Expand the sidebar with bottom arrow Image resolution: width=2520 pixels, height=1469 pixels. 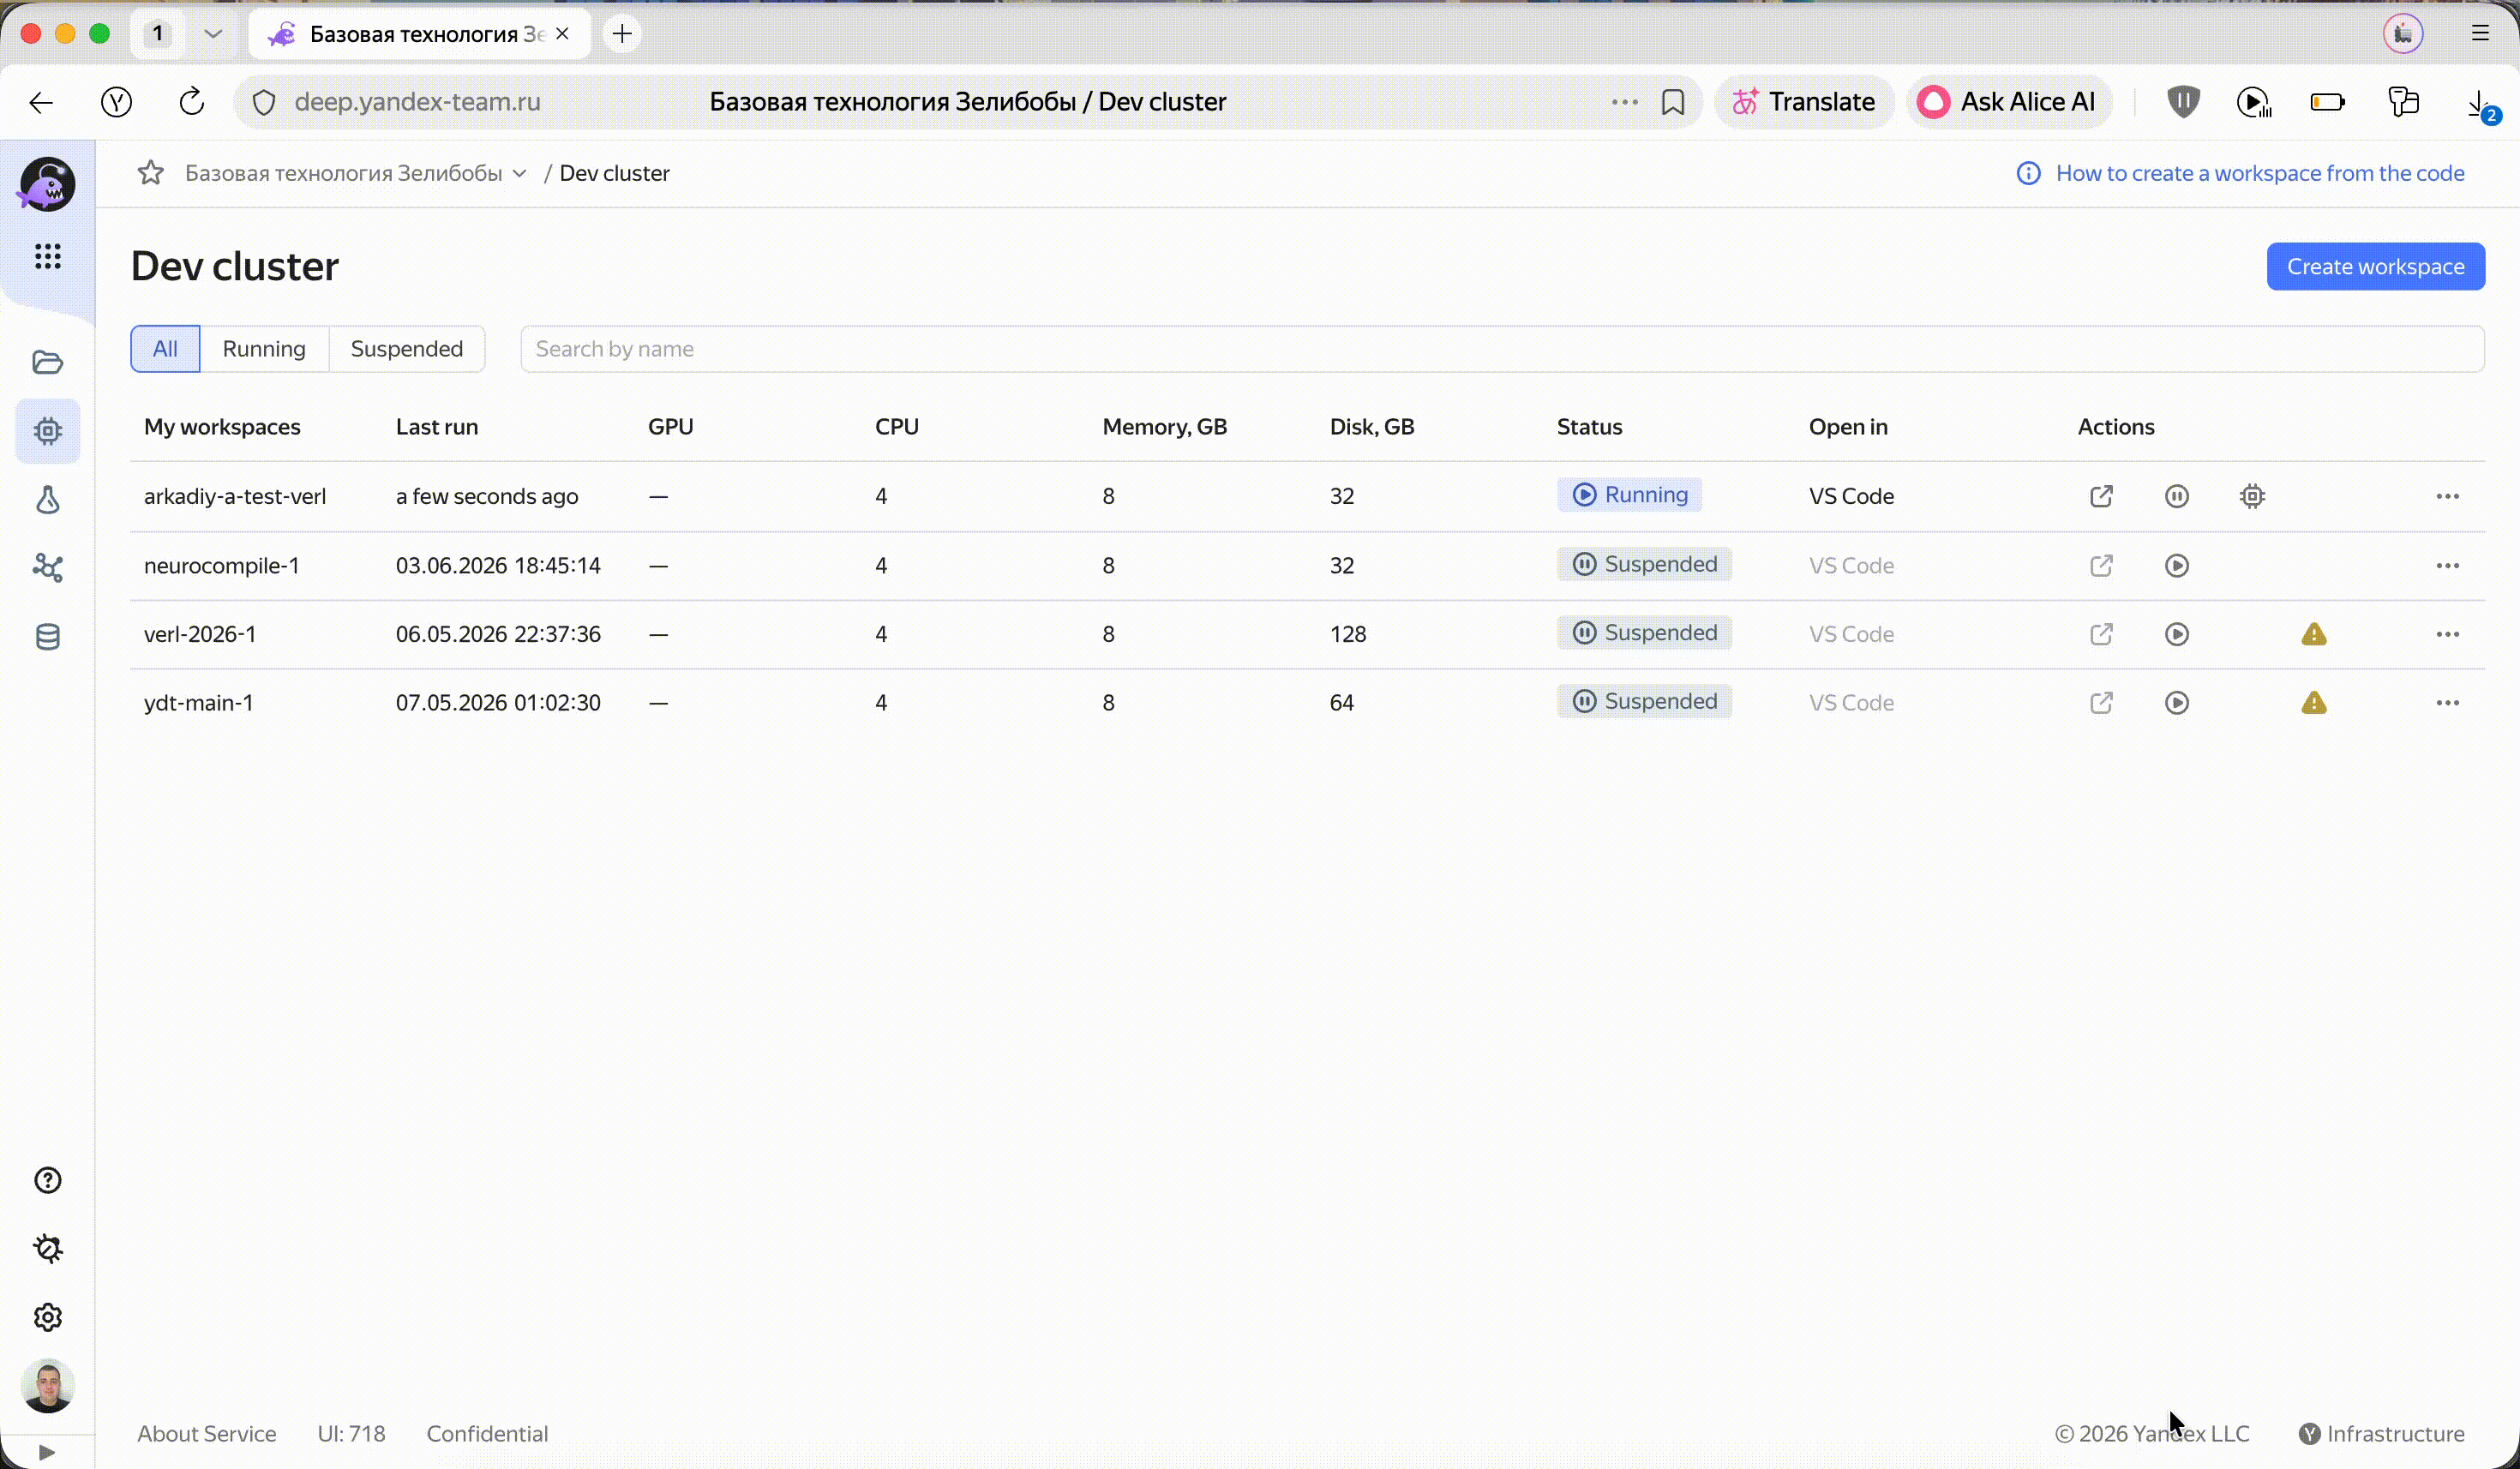click(x=46, y=1452)
